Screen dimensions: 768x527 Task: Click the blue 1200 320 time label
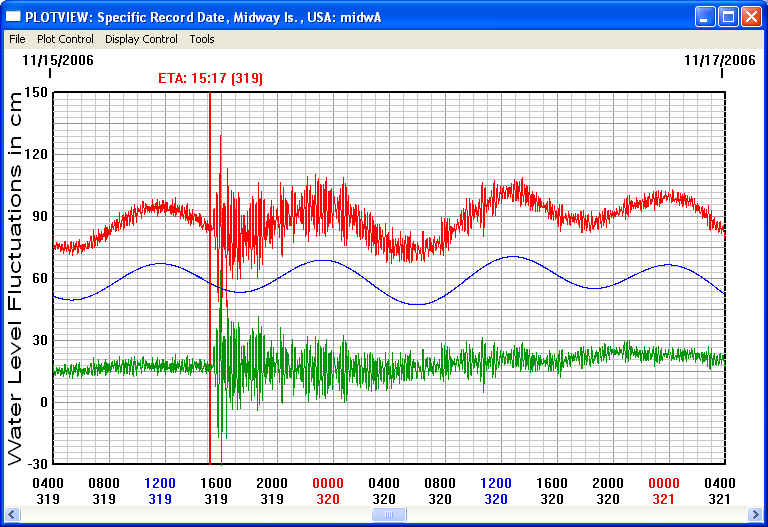(496, 491)
